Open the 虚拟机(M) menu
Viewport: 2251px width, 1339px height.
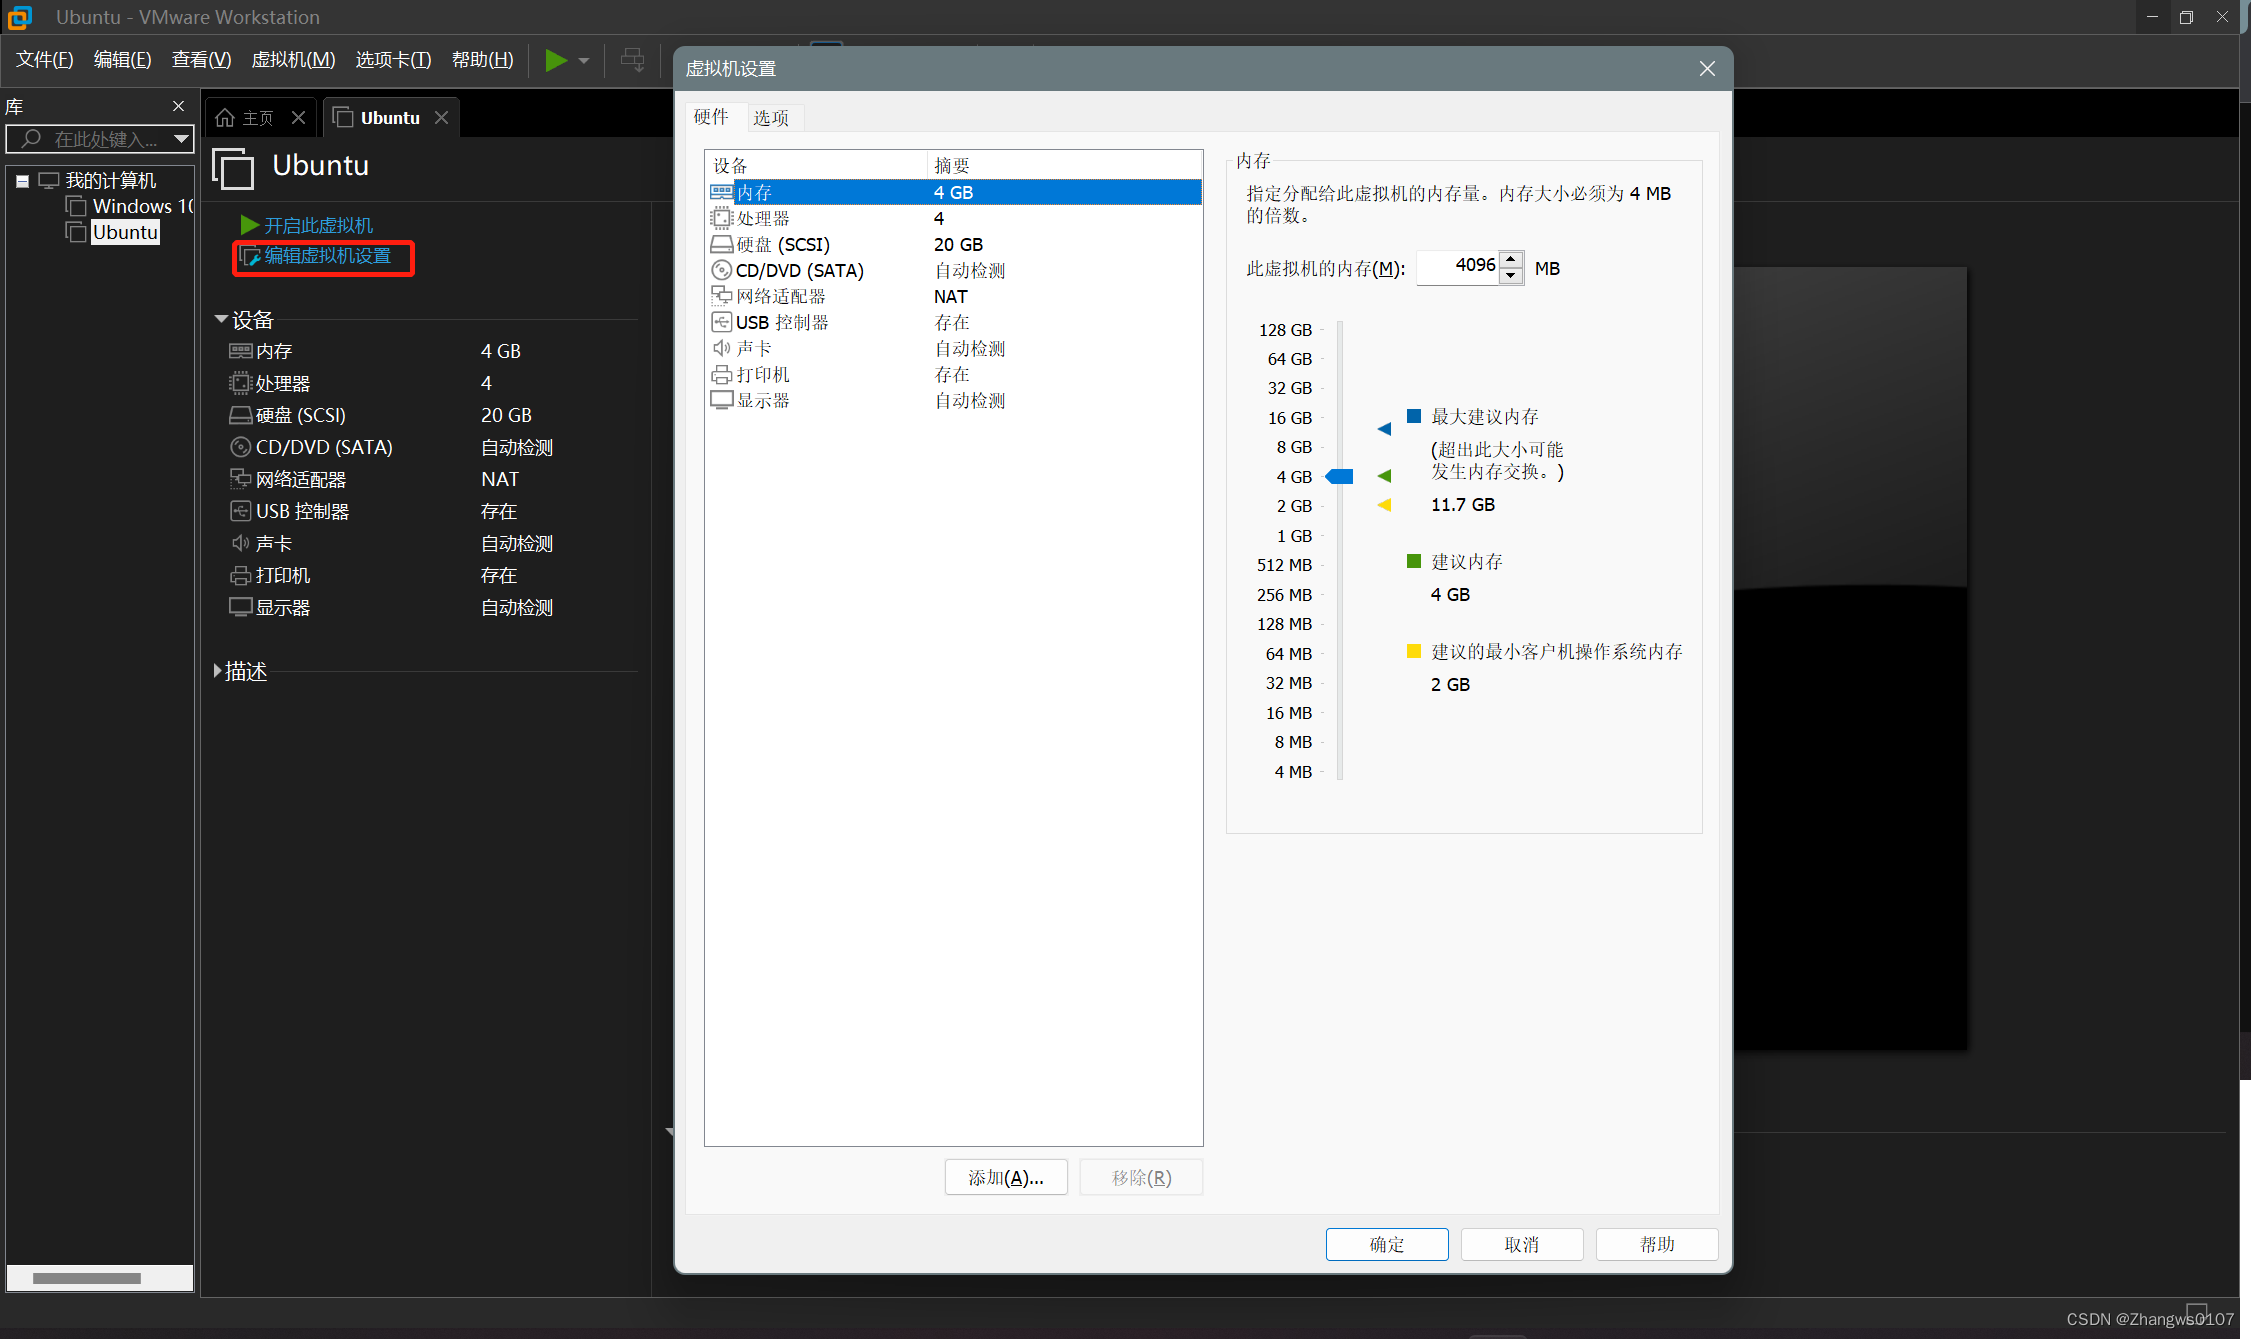point(293,60)
